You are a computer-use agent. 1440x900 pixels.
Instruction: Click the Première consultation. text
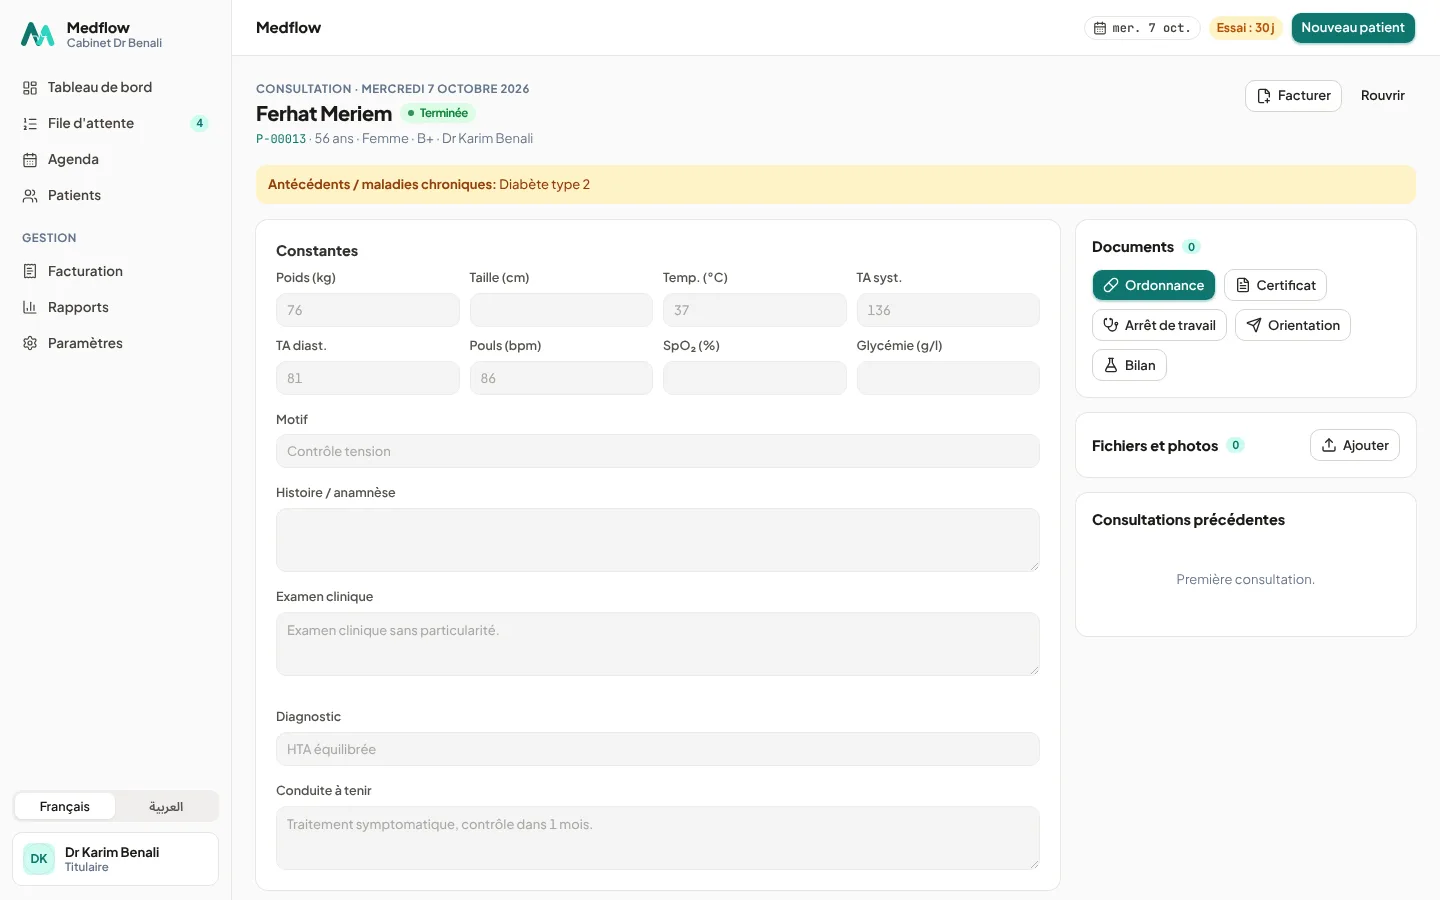[1245, 579]
